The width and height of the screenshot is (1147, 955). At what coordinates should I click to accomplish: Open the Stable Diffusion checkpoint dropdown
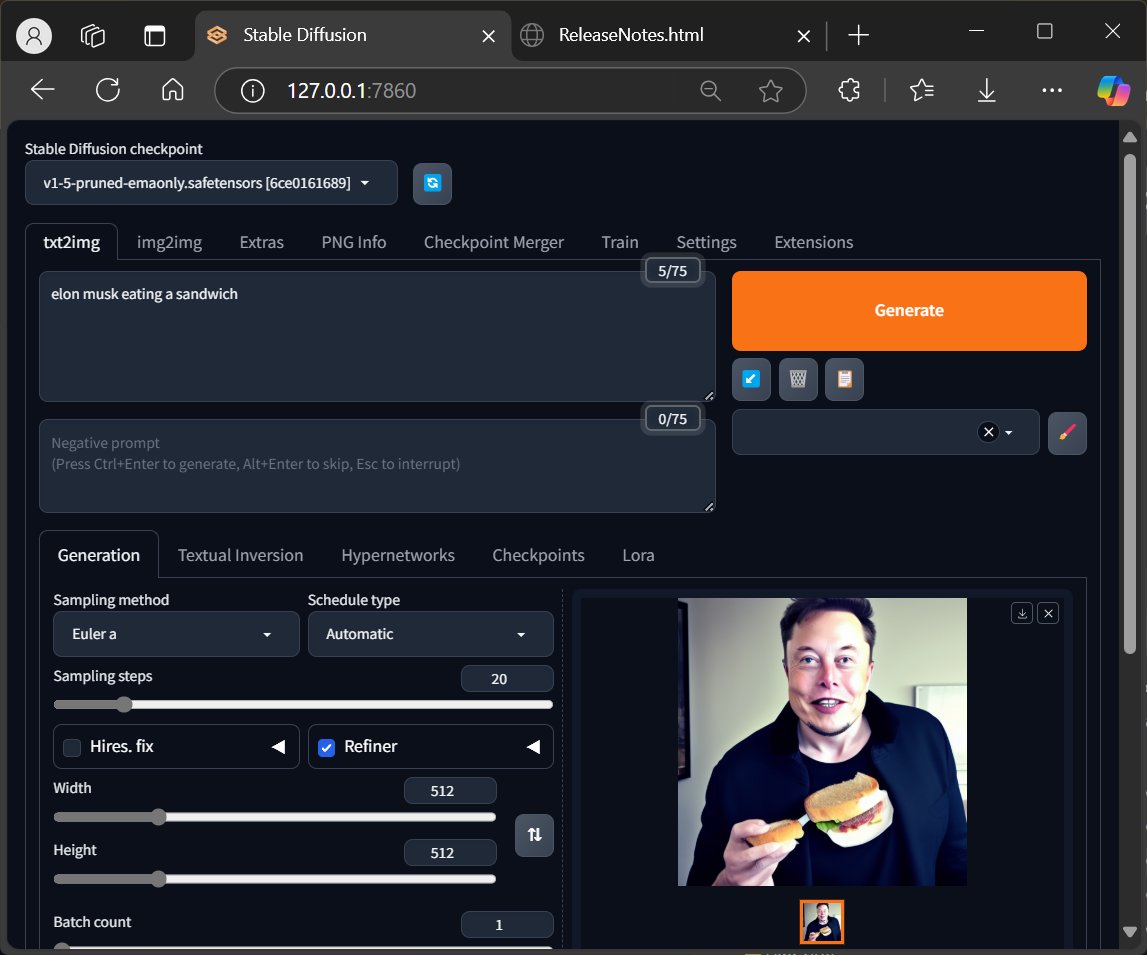pos(211,183)
